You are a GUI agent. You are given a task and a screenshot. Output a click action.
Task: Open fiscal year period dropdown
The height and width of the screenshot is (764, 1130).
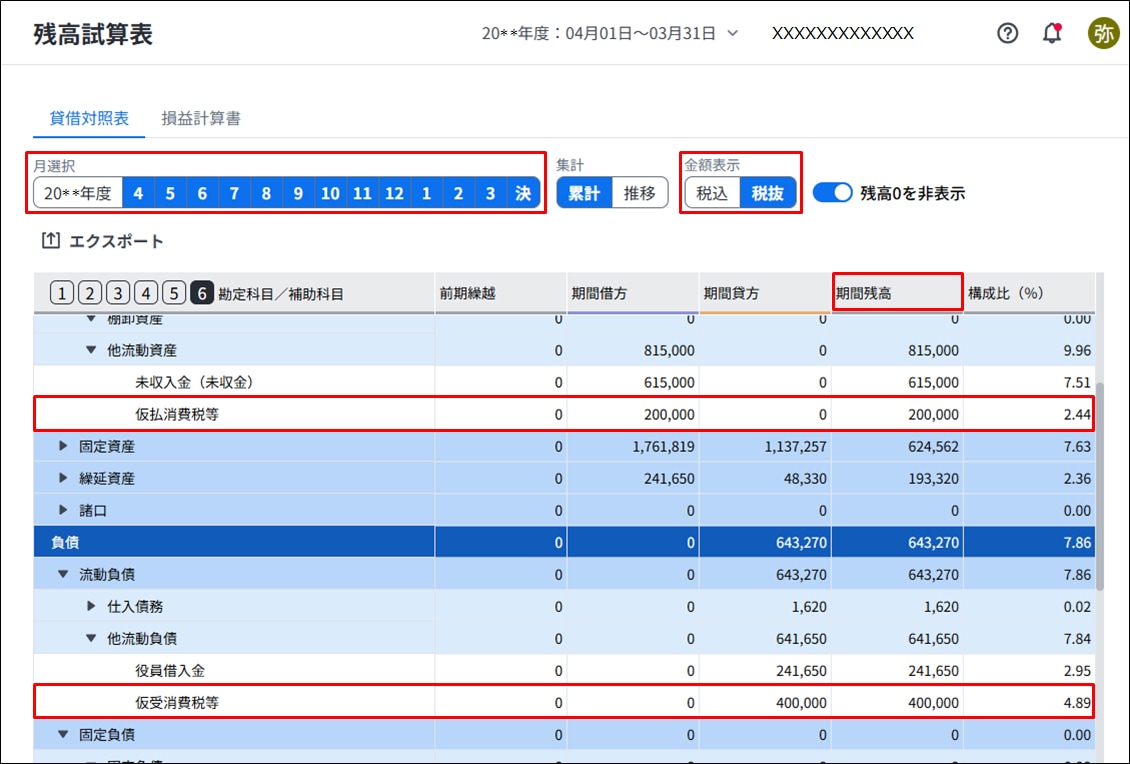(610, 33)
